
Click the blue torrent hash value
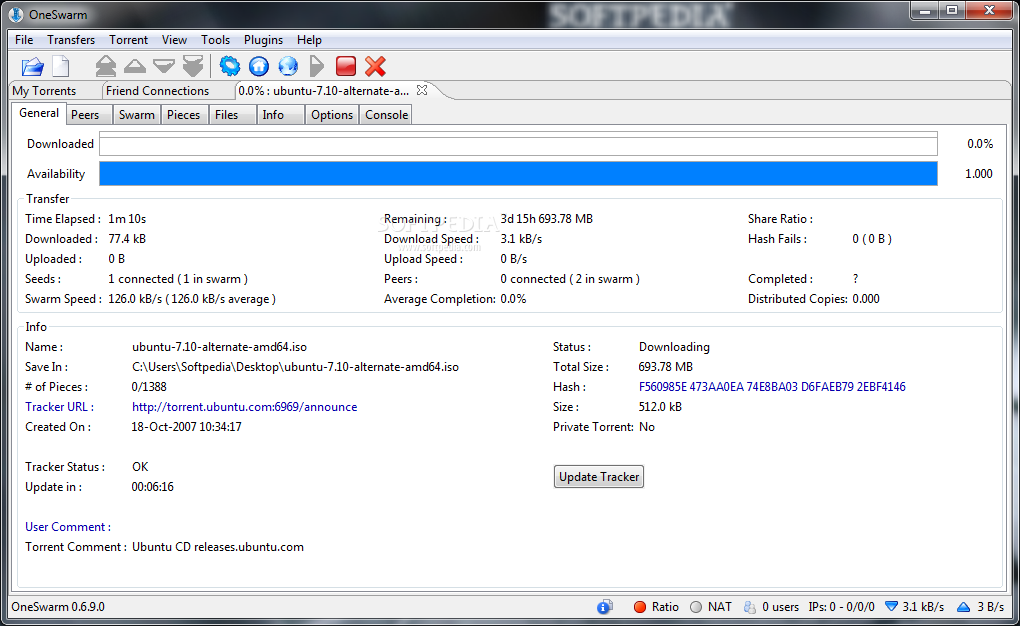pos(772,387)
